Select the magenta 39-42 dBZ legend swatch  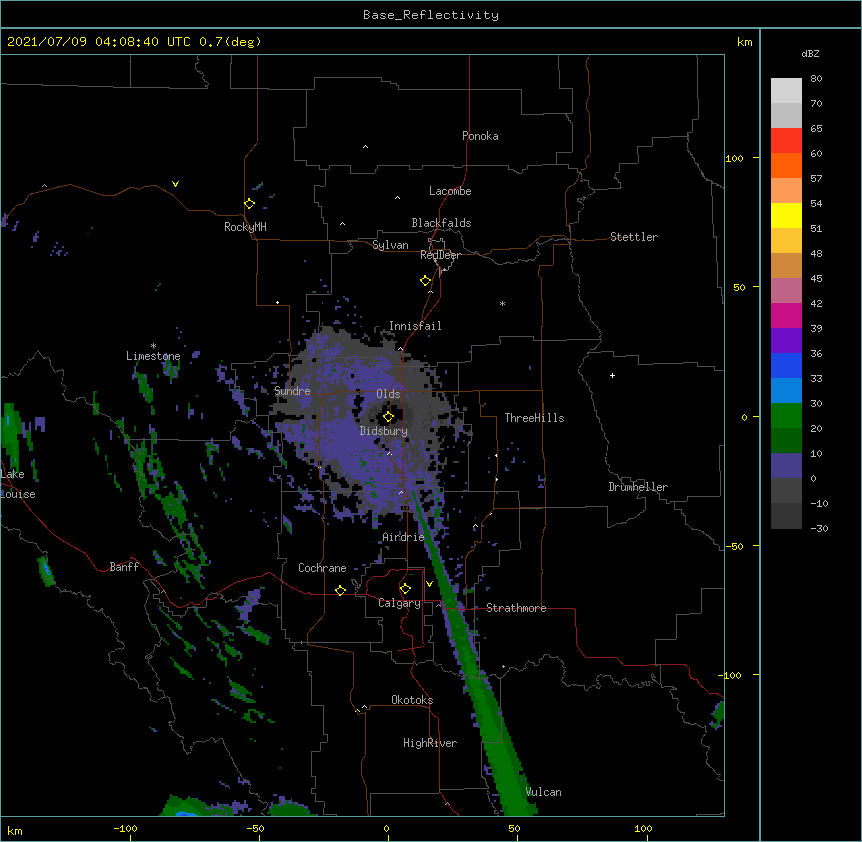coord(786,315)
